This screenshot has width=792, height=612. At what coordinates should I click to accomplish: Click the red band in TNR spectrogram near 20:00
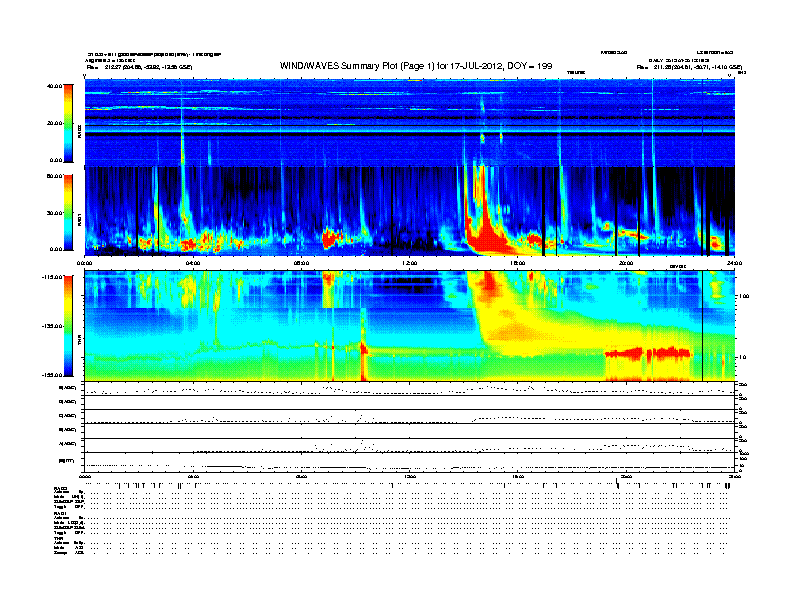pos(648,352)
